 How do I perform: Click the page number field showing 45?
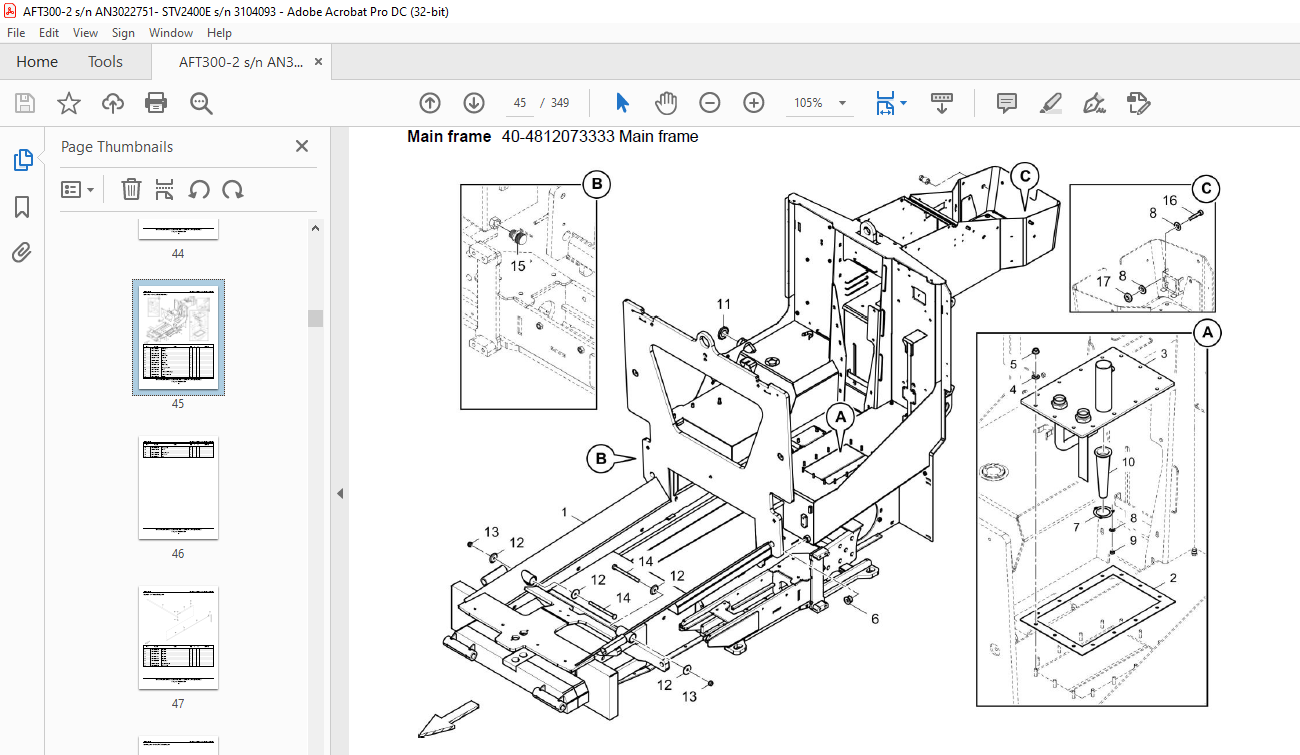520,103
